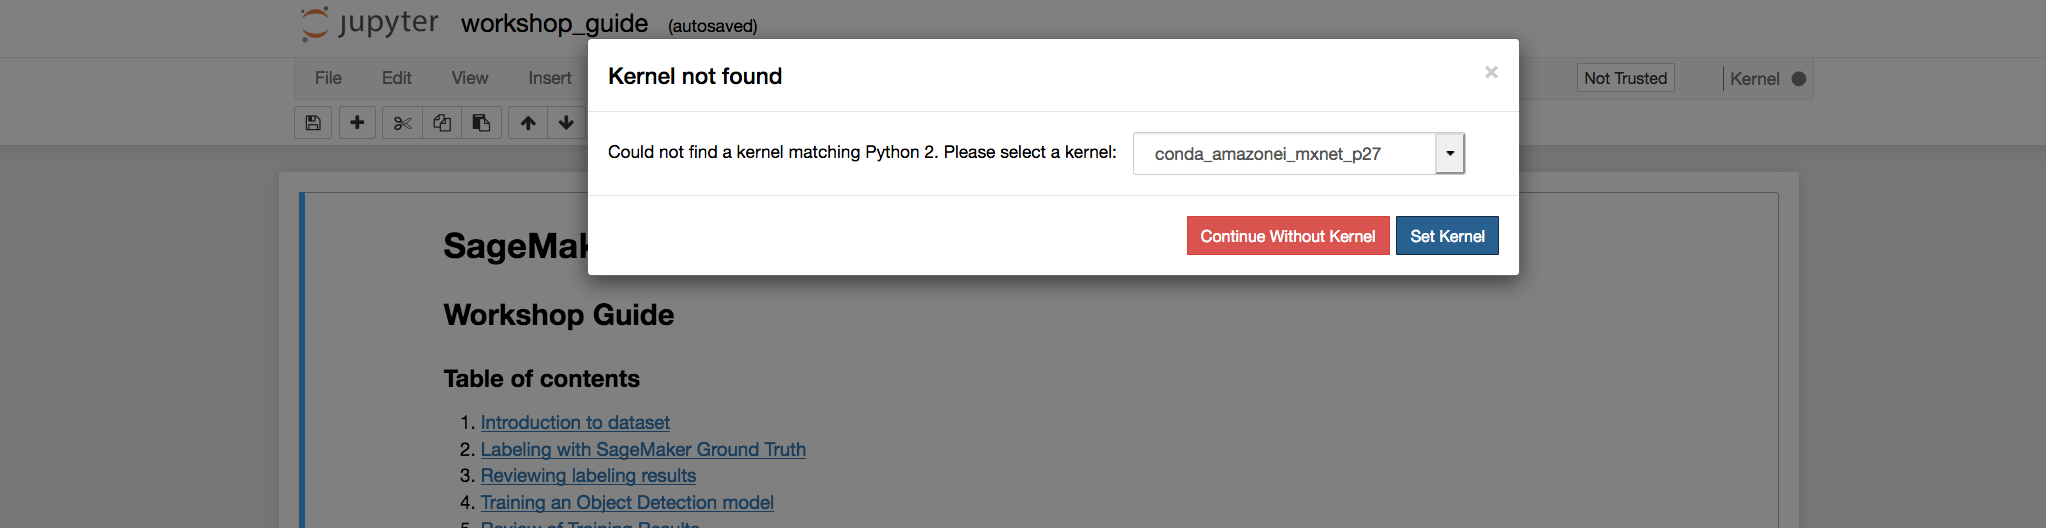Insert cell below with plus icon
Image resolution: width=2046 pixels, height=528 pixels.
point(357,123)
